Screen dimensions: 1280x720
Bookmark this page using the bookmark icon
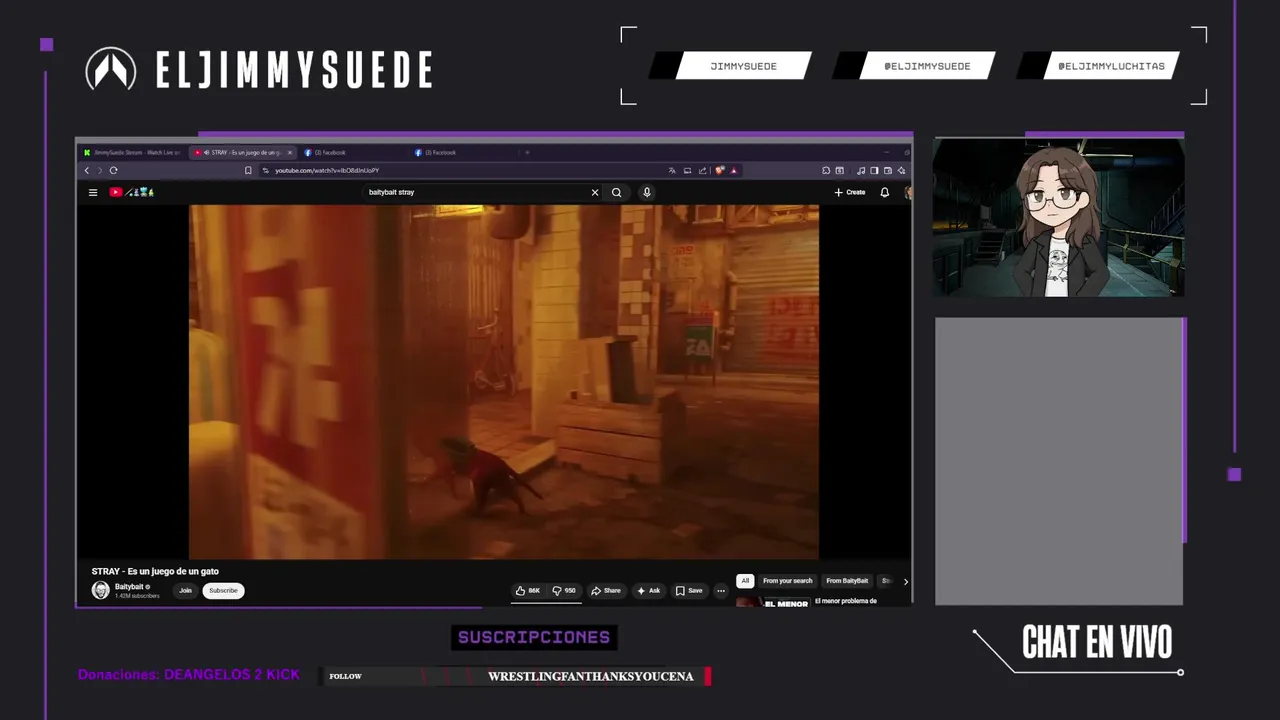[248, 170]
